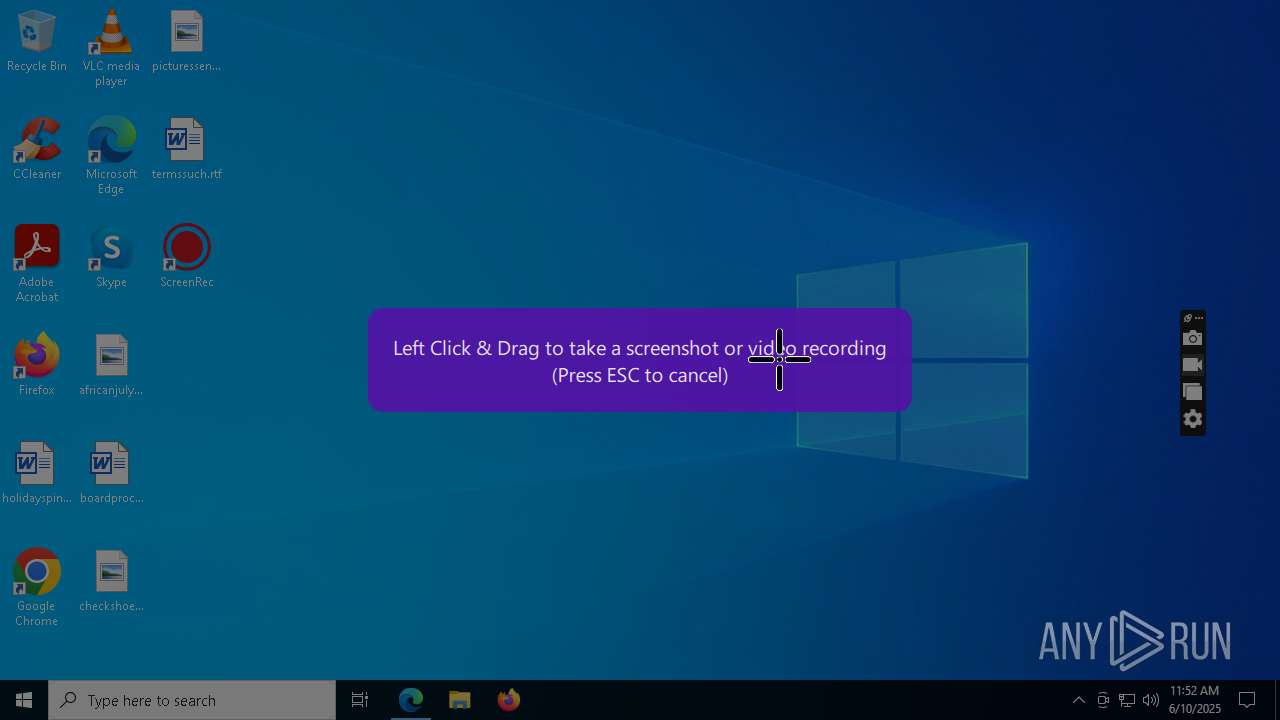Screen dimensions: 1280x720
Task: Open the notification center icon
Action: pyautogui.click(x=1247, y=700)
